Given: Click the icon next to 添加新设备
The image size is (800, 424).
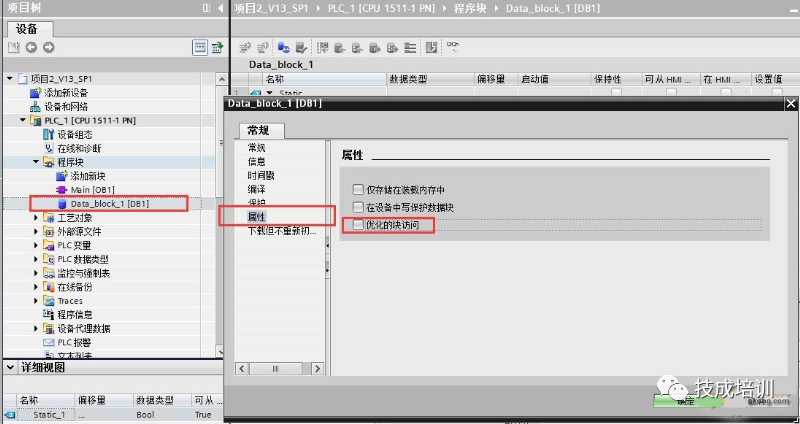Looking at the screenshot, I should pos(35,92).
